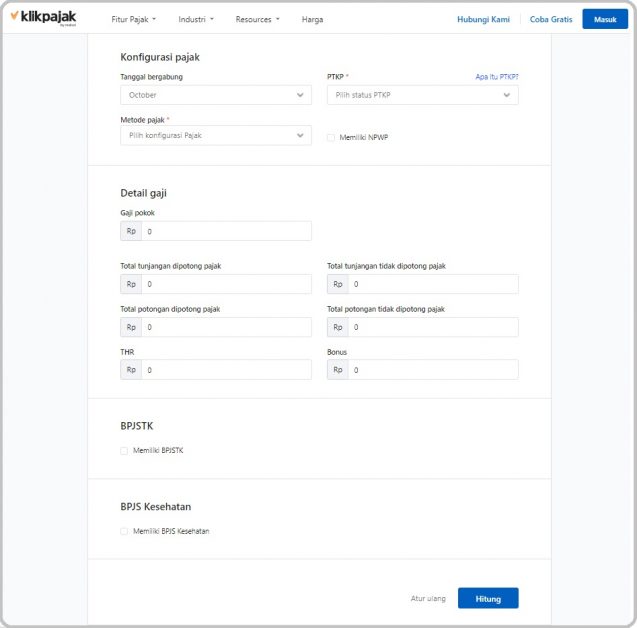Click the Hubungi Kami link

click(483, 19)
